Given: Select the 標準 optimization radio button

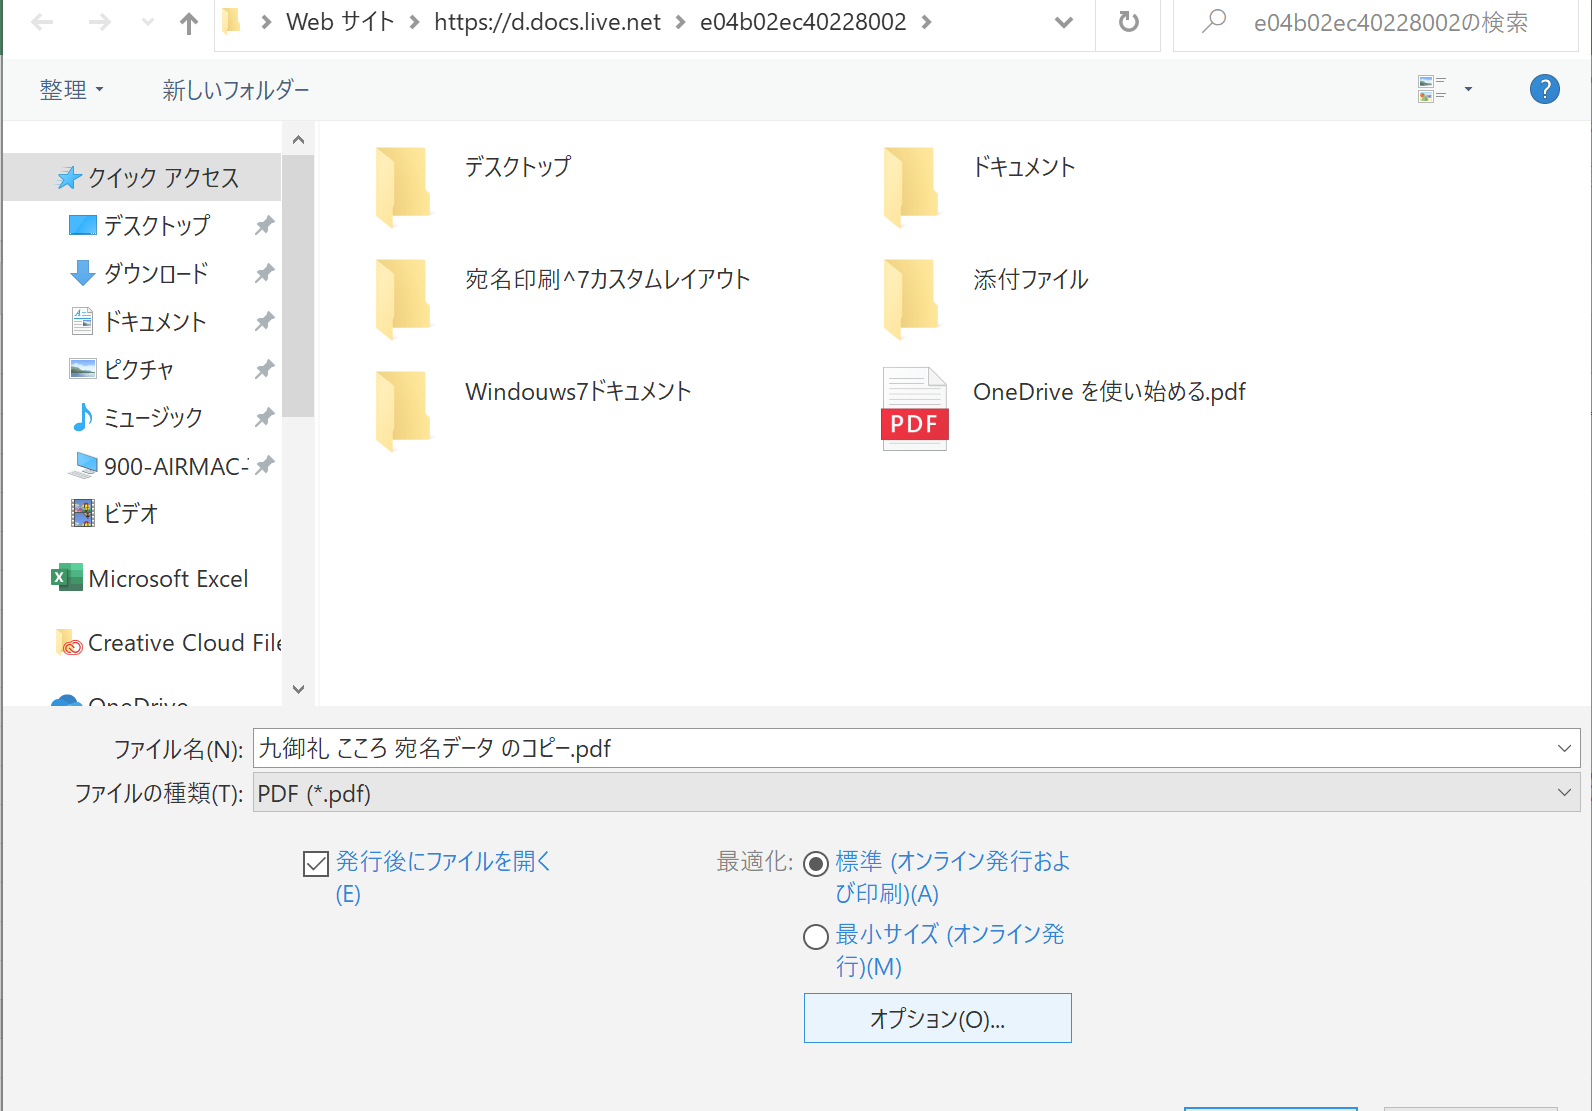Looking at the screenshot, I should coord(816,863).
